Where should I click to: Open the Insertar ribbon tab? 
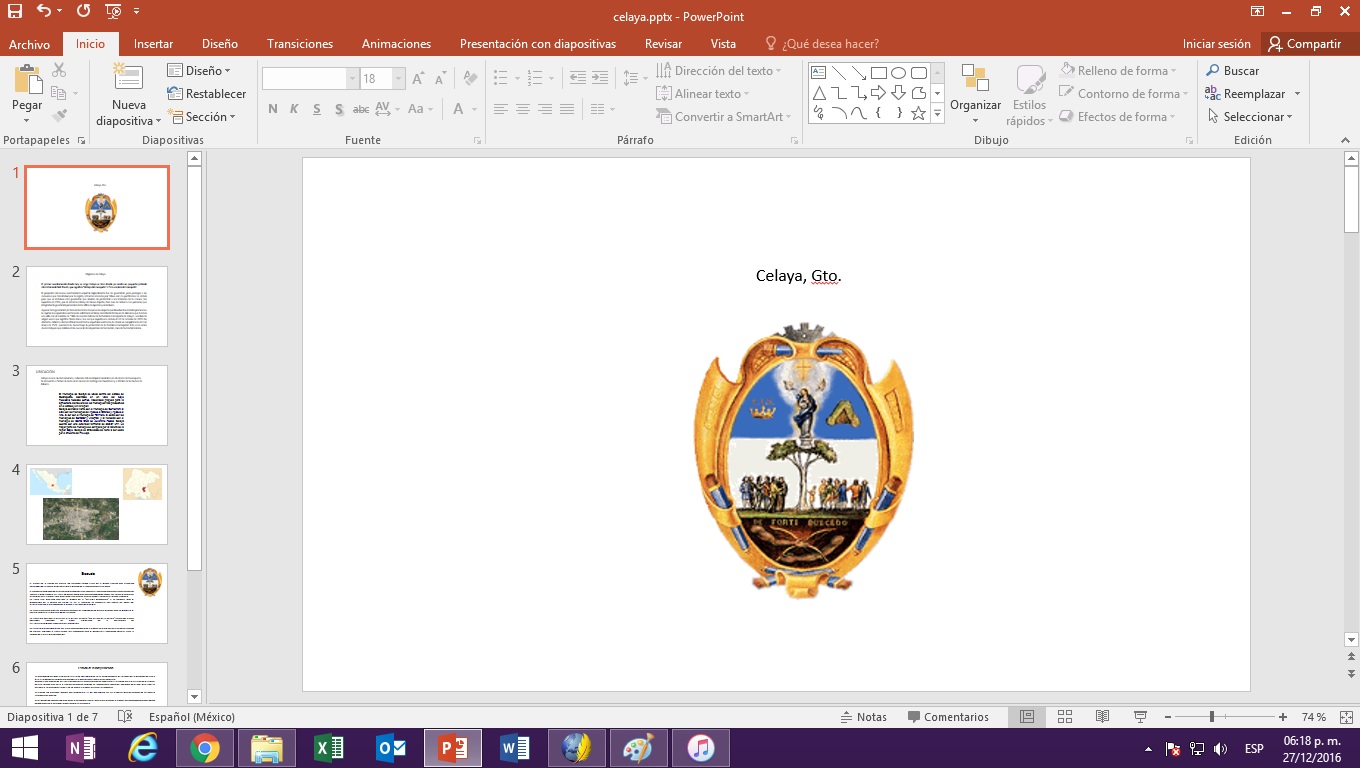(x=153, y=44)
